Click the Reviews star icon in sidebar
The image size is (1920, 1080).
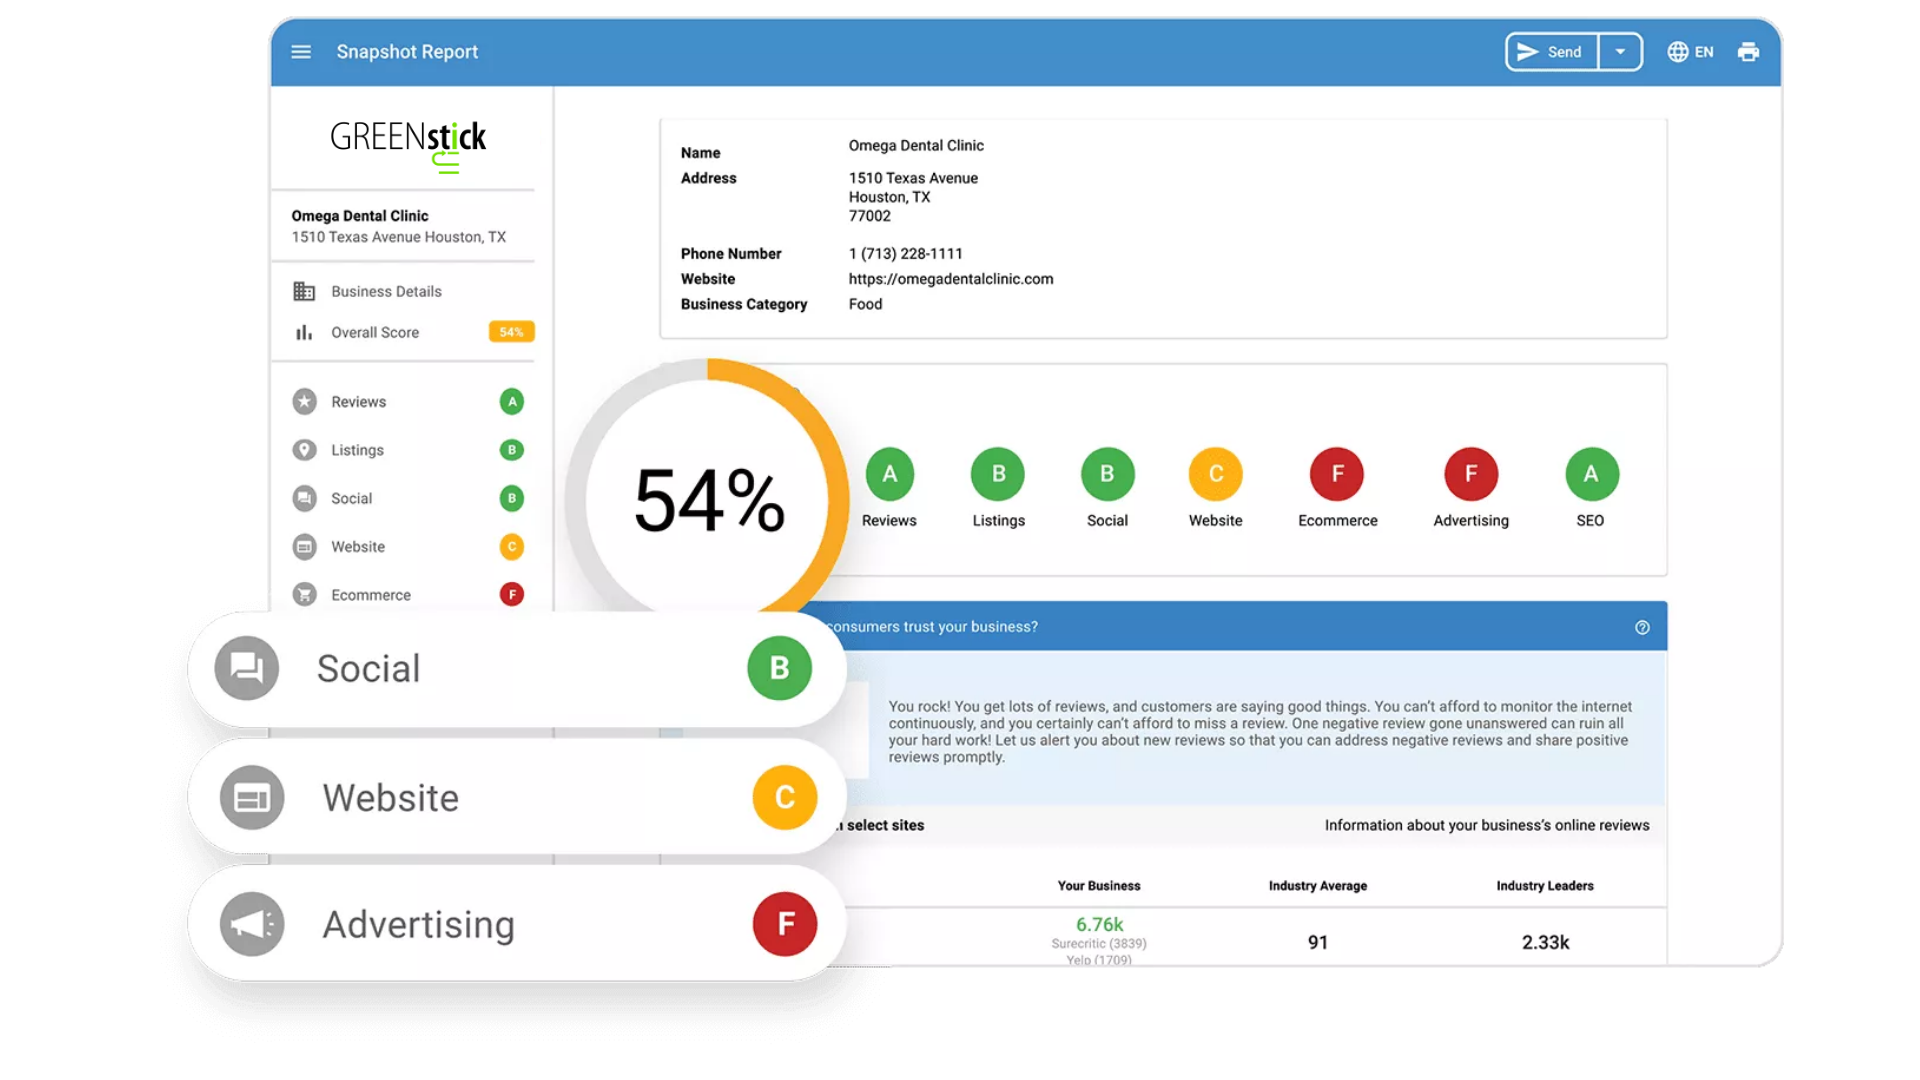[x=305, y=401]
